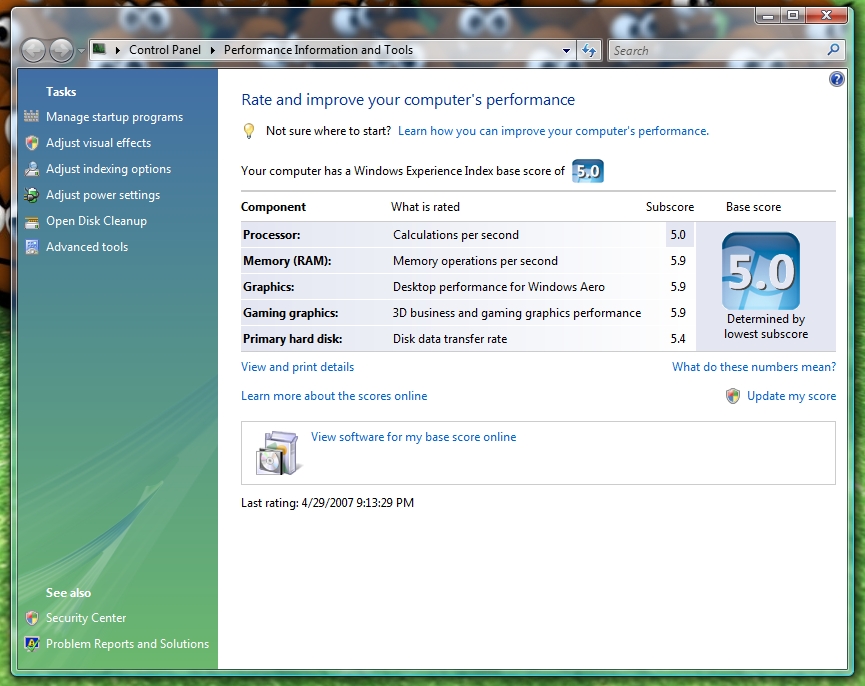The image size is (865, 686).
Task: Open Advanced tools task
Action: [x=87, y=246]
